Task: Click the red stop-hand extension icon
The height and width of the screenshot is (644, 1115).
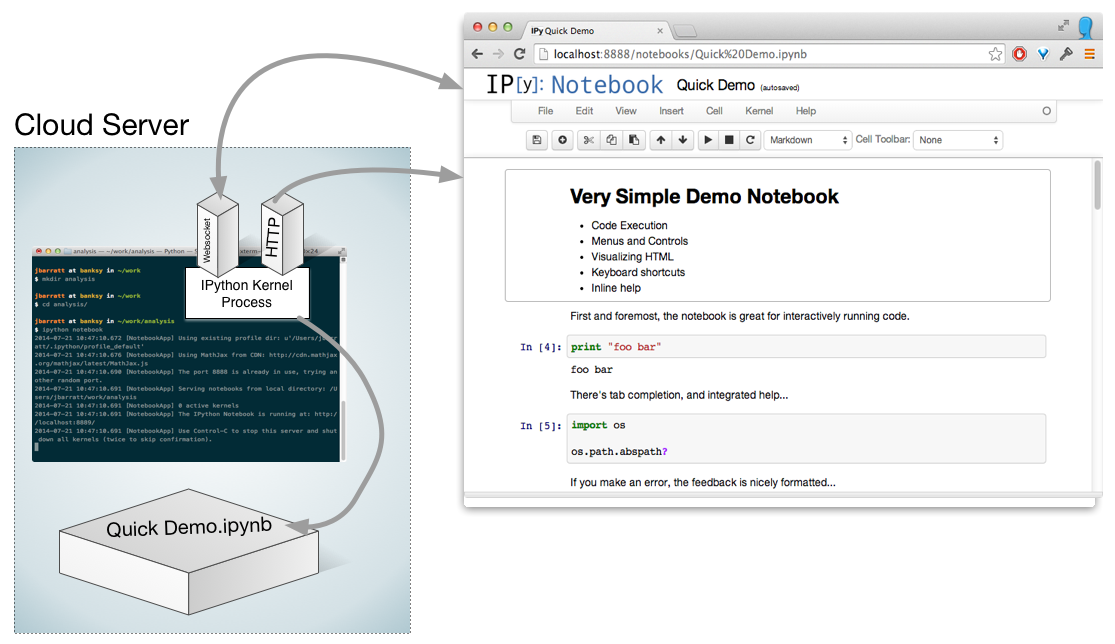Action: (x=1019, y=54)
